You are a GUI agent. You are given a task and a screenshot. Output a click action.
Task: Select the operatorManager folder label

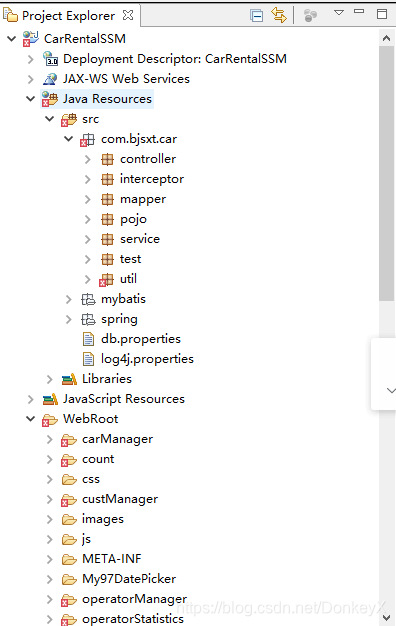click(x=135, y=599)
